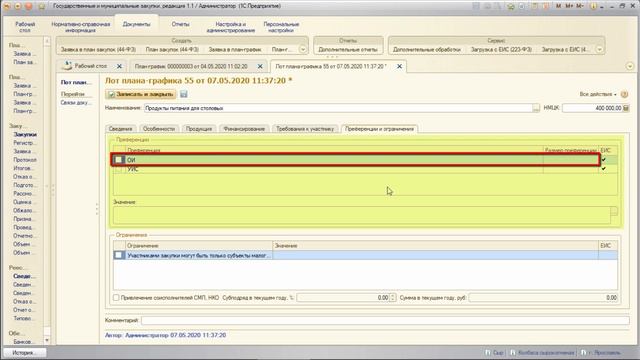The image size is (640, 360).
Task: Open the Рабочий стол section
Action: pos(25,27)
